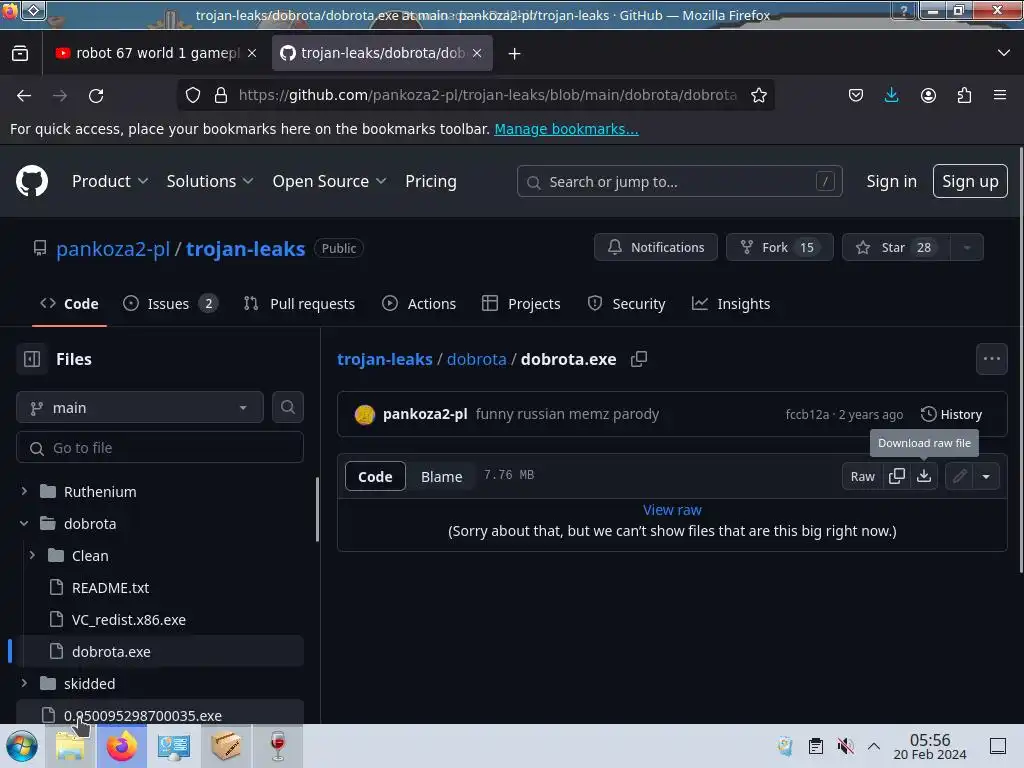This screenshot has width=1024, height=768.
Task: Click the tracking protection shield icon
Action: [193, 95]
